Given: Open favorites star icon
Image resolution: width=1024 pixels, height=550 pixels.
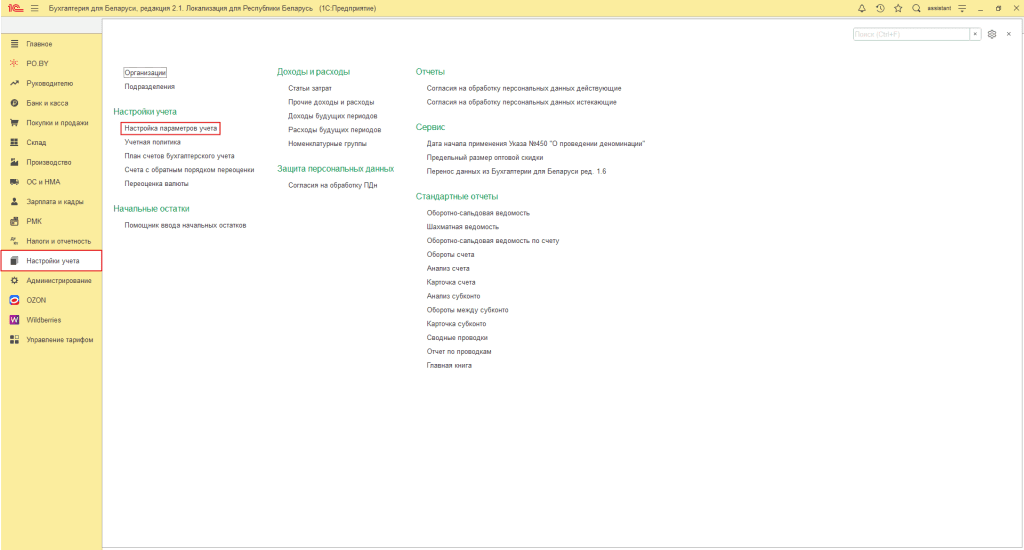Looking at the screenshot, I should pyautogui.click(x=898, y=8).
